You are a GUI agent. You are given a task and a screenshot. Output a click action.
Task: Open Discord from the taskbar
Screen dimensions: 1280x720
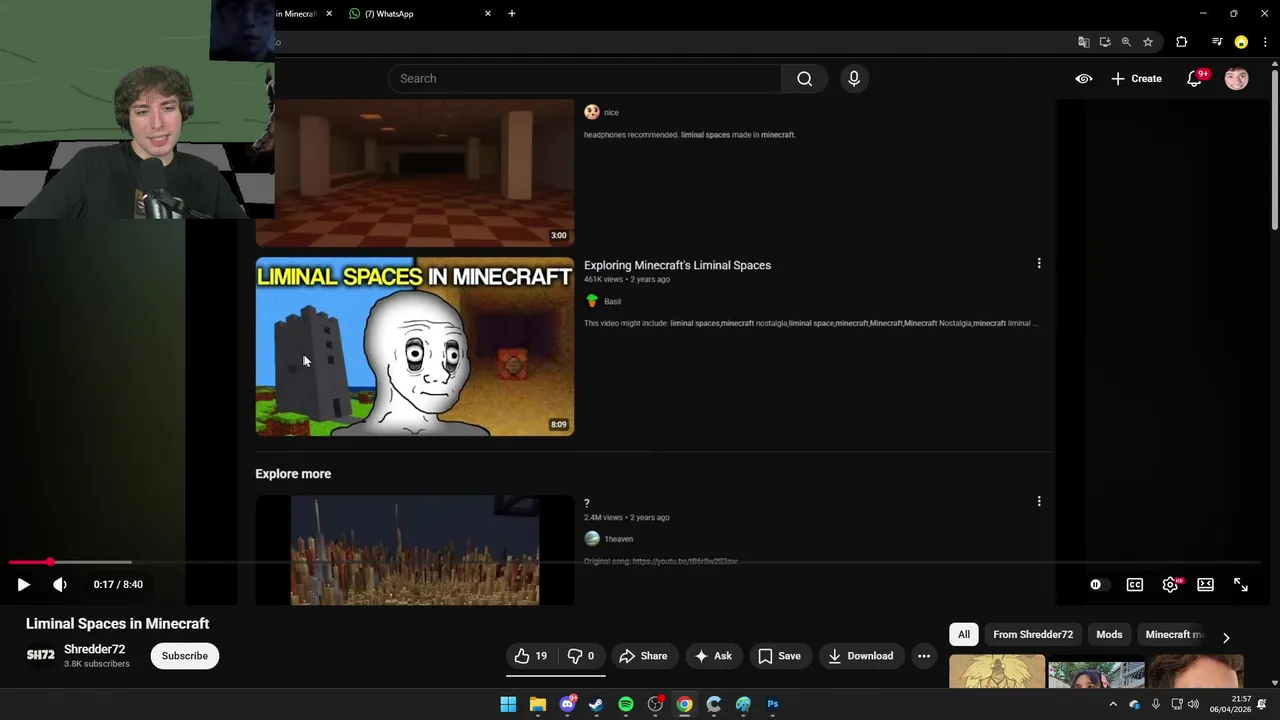point(567,704)
